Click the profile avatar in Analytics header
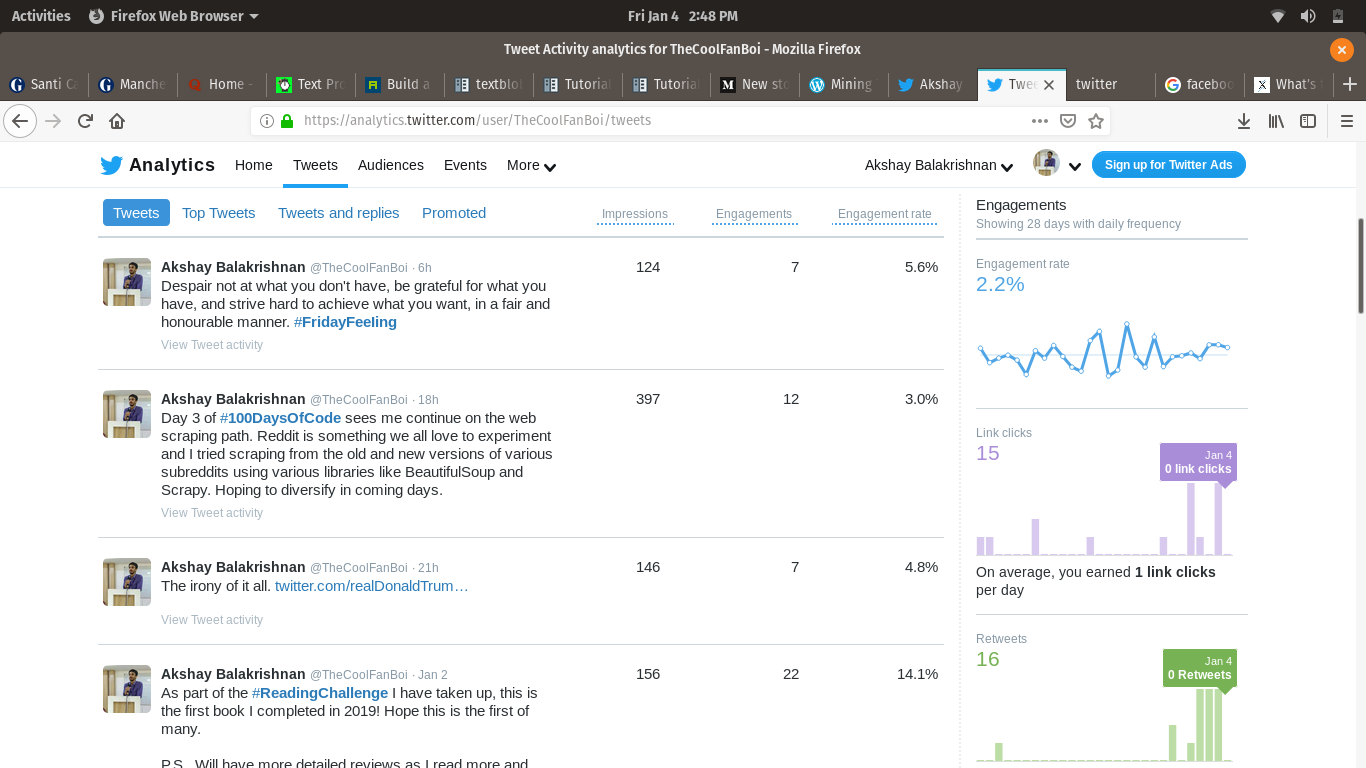This screenshot has height=768, width=1366. coord(1046,163)
